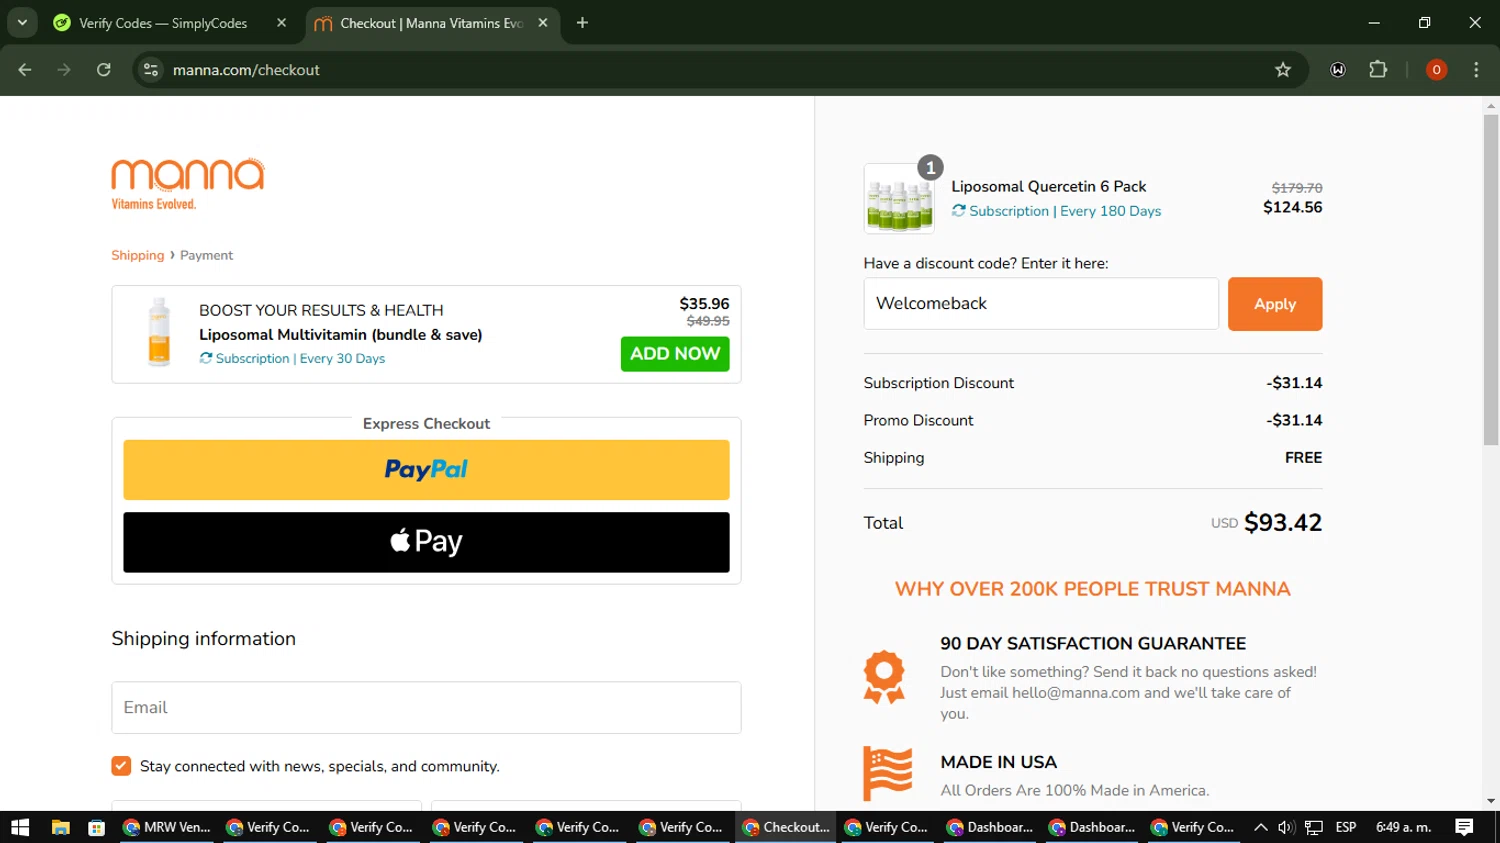Click the product price $124.56
1500x843 pixels.
click(1292, 207)
